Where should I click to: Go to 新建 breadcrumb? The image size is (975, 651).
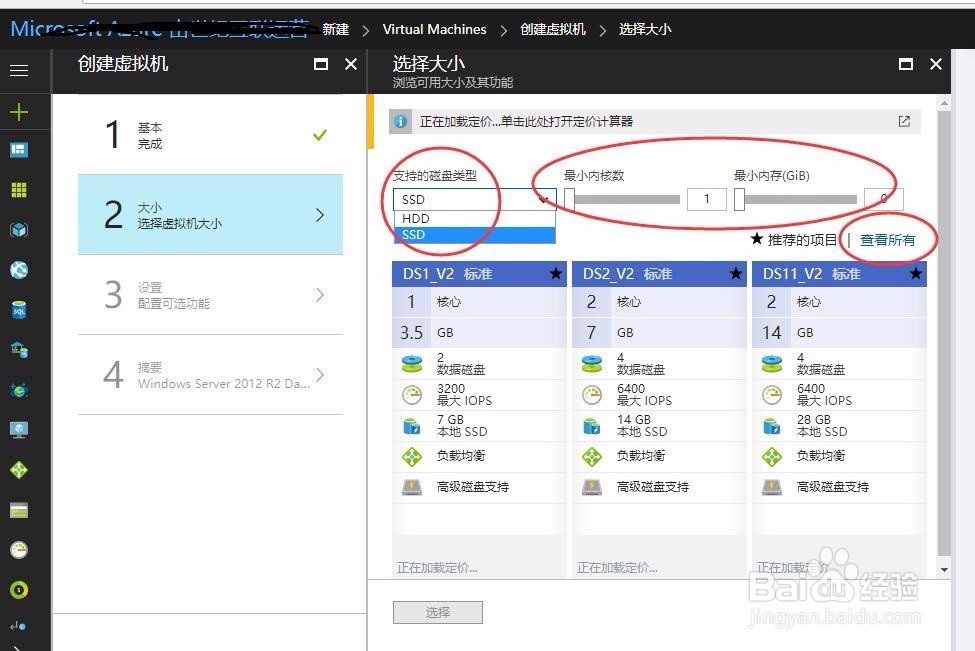[x=336, y=29]
